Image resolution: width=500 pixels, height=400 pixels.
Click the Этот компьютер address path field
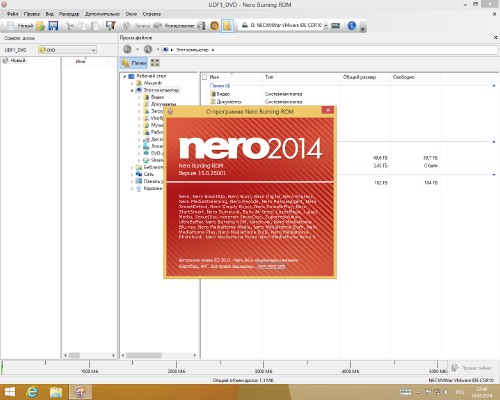pyautogui.click(x=329, y=50)
